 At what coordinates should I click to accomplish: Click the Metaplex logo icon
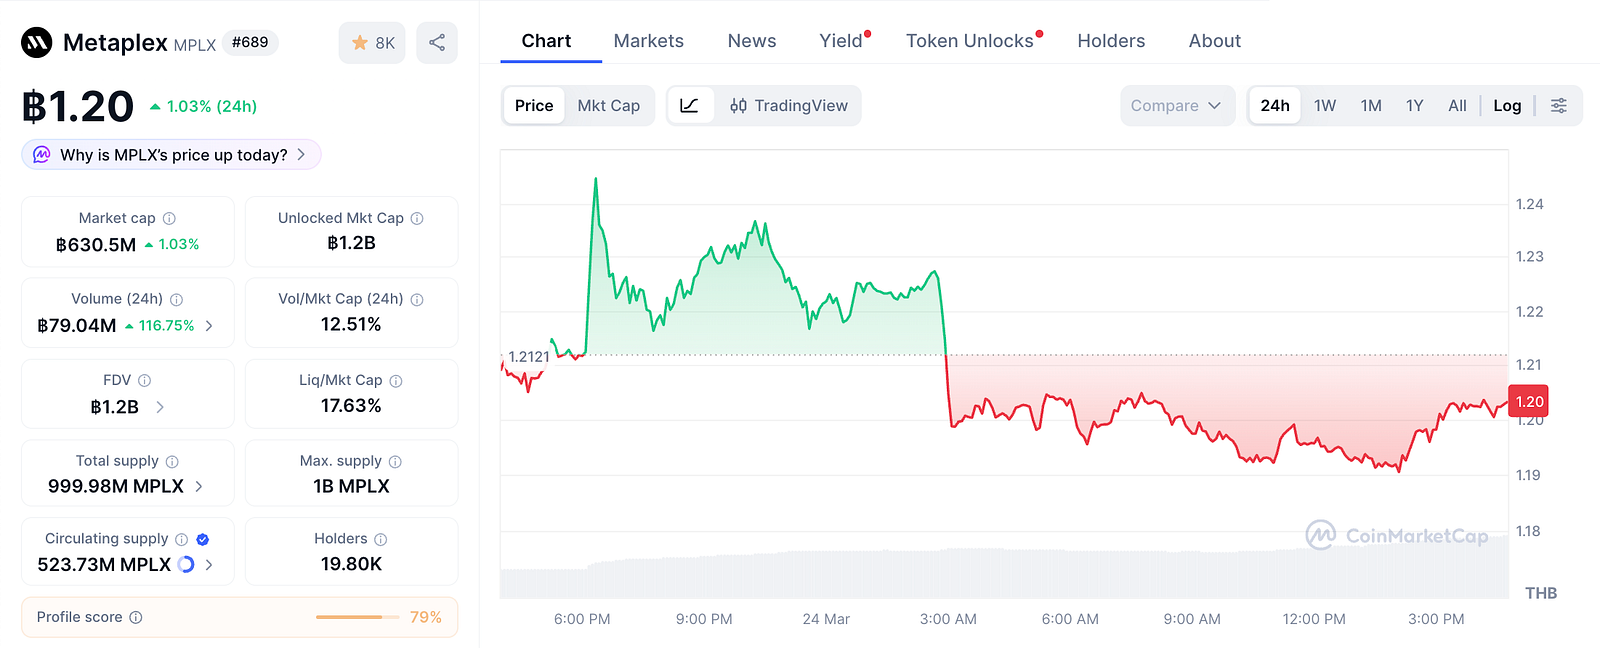(x=37, y=42)
